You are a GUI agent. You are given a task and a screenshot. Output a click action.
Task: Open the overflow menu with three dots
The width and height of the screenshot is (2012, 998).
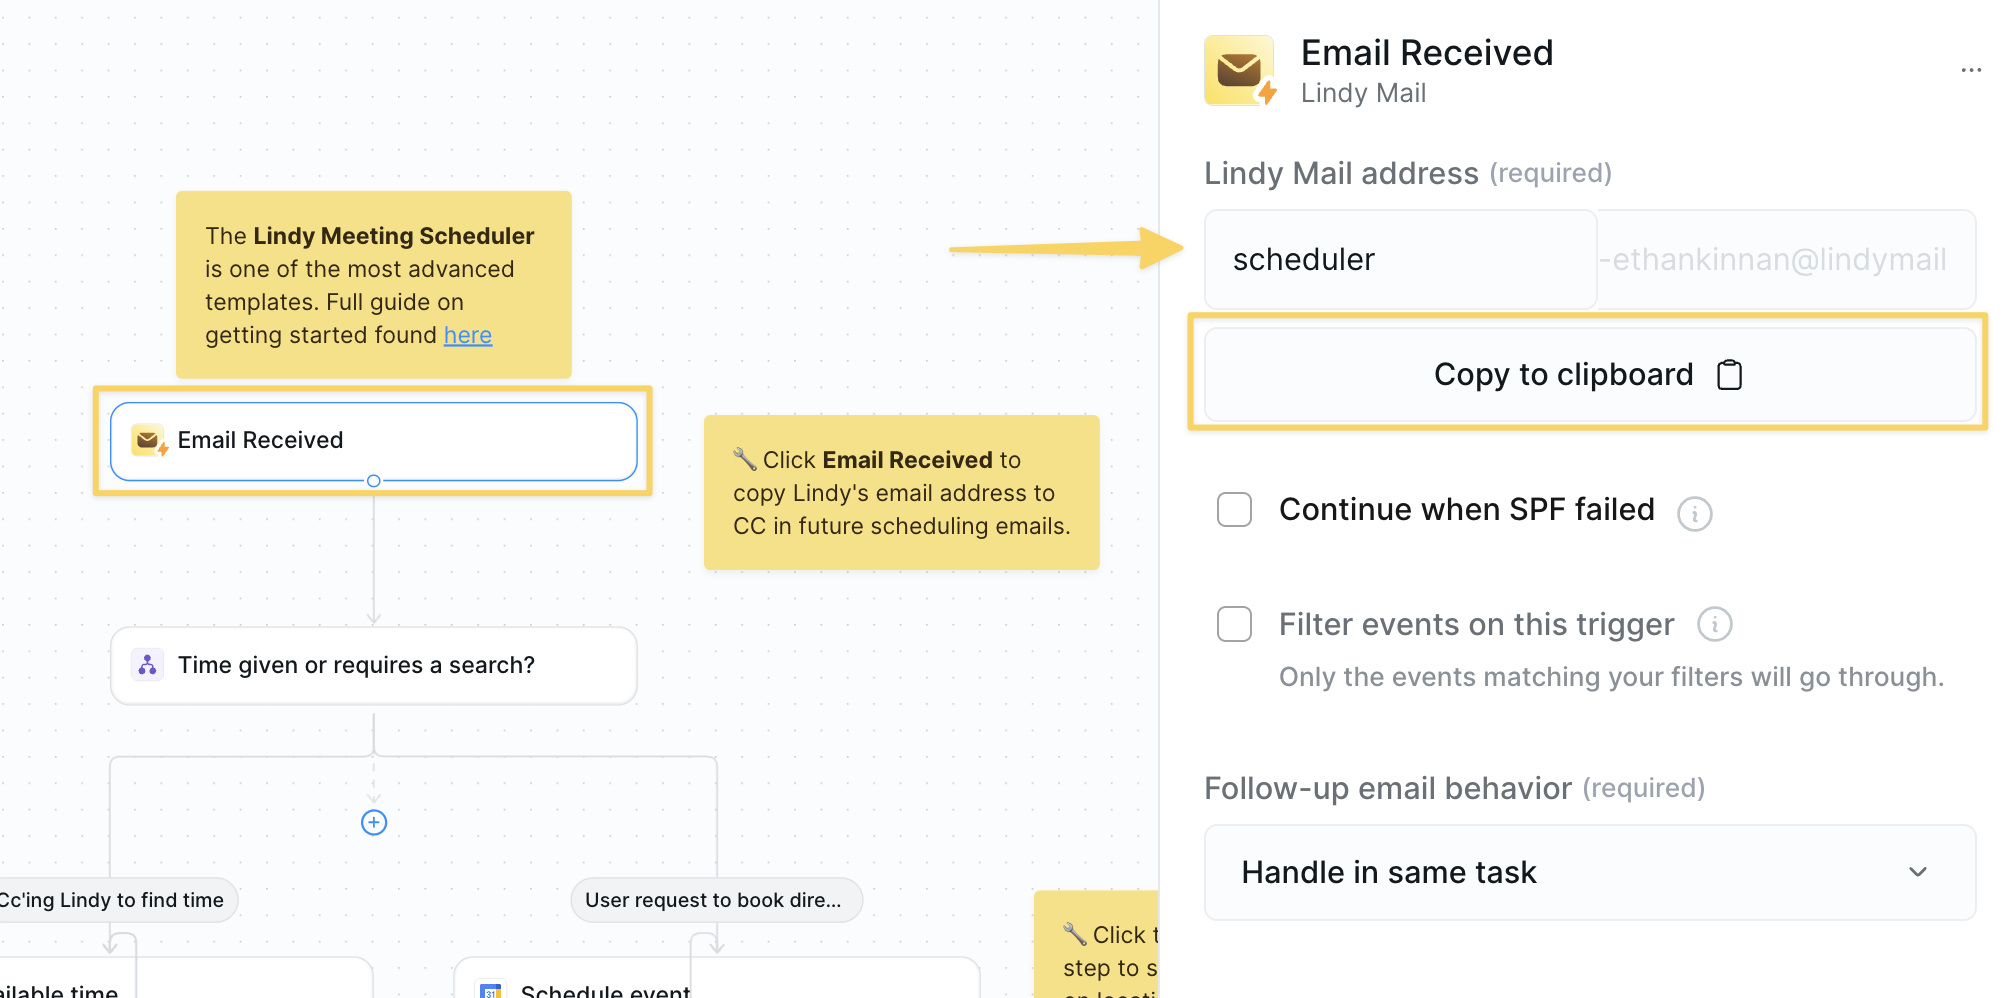[x=1970, y=69]
